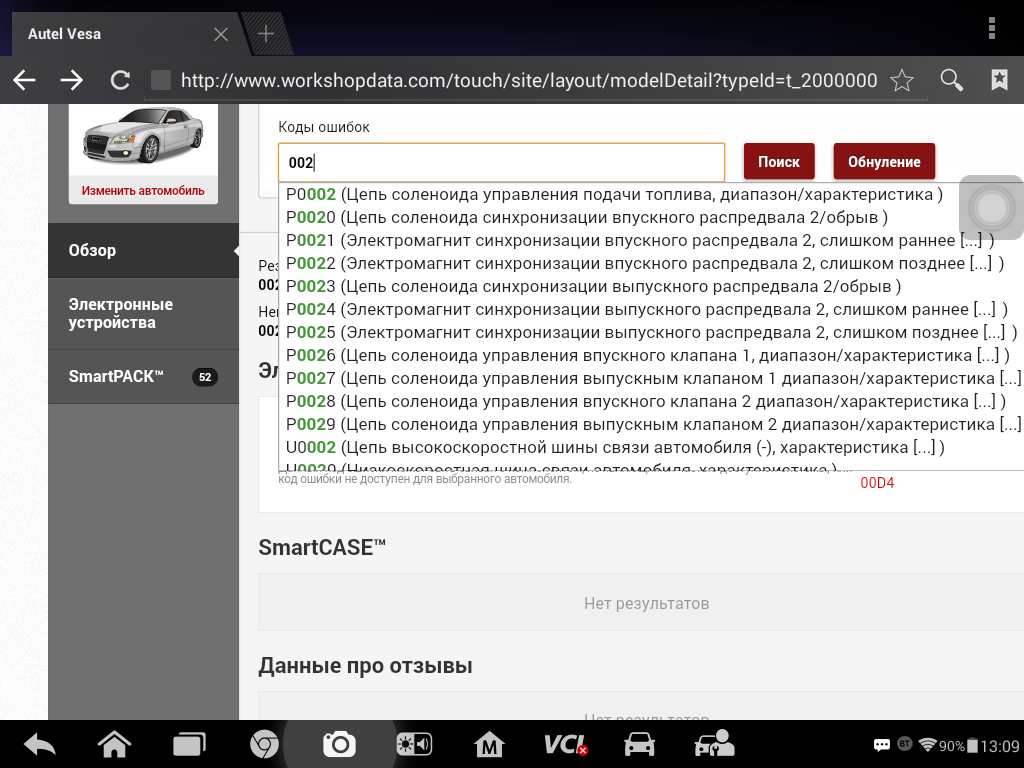Open the Обзор sidebar section

pos(144,250)
